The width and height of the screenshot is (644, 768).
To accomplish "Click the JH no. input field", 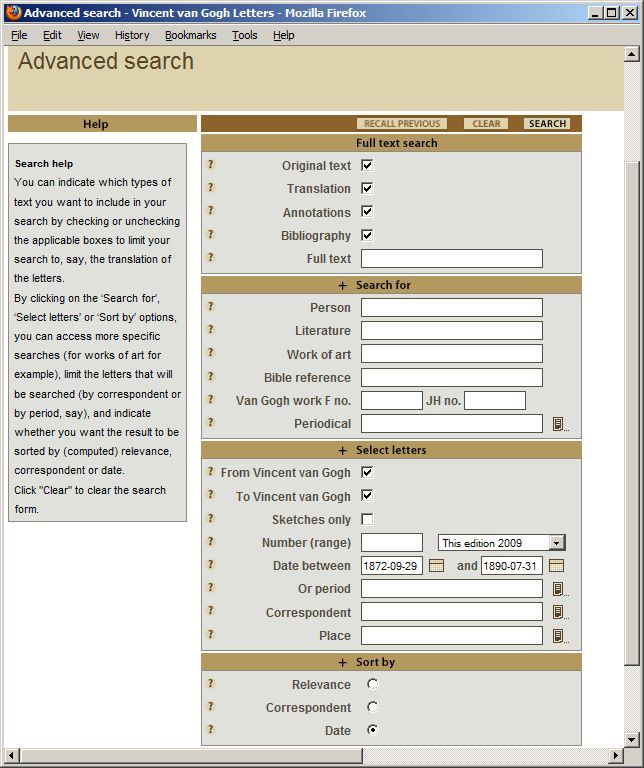I will tap(495, 401).
